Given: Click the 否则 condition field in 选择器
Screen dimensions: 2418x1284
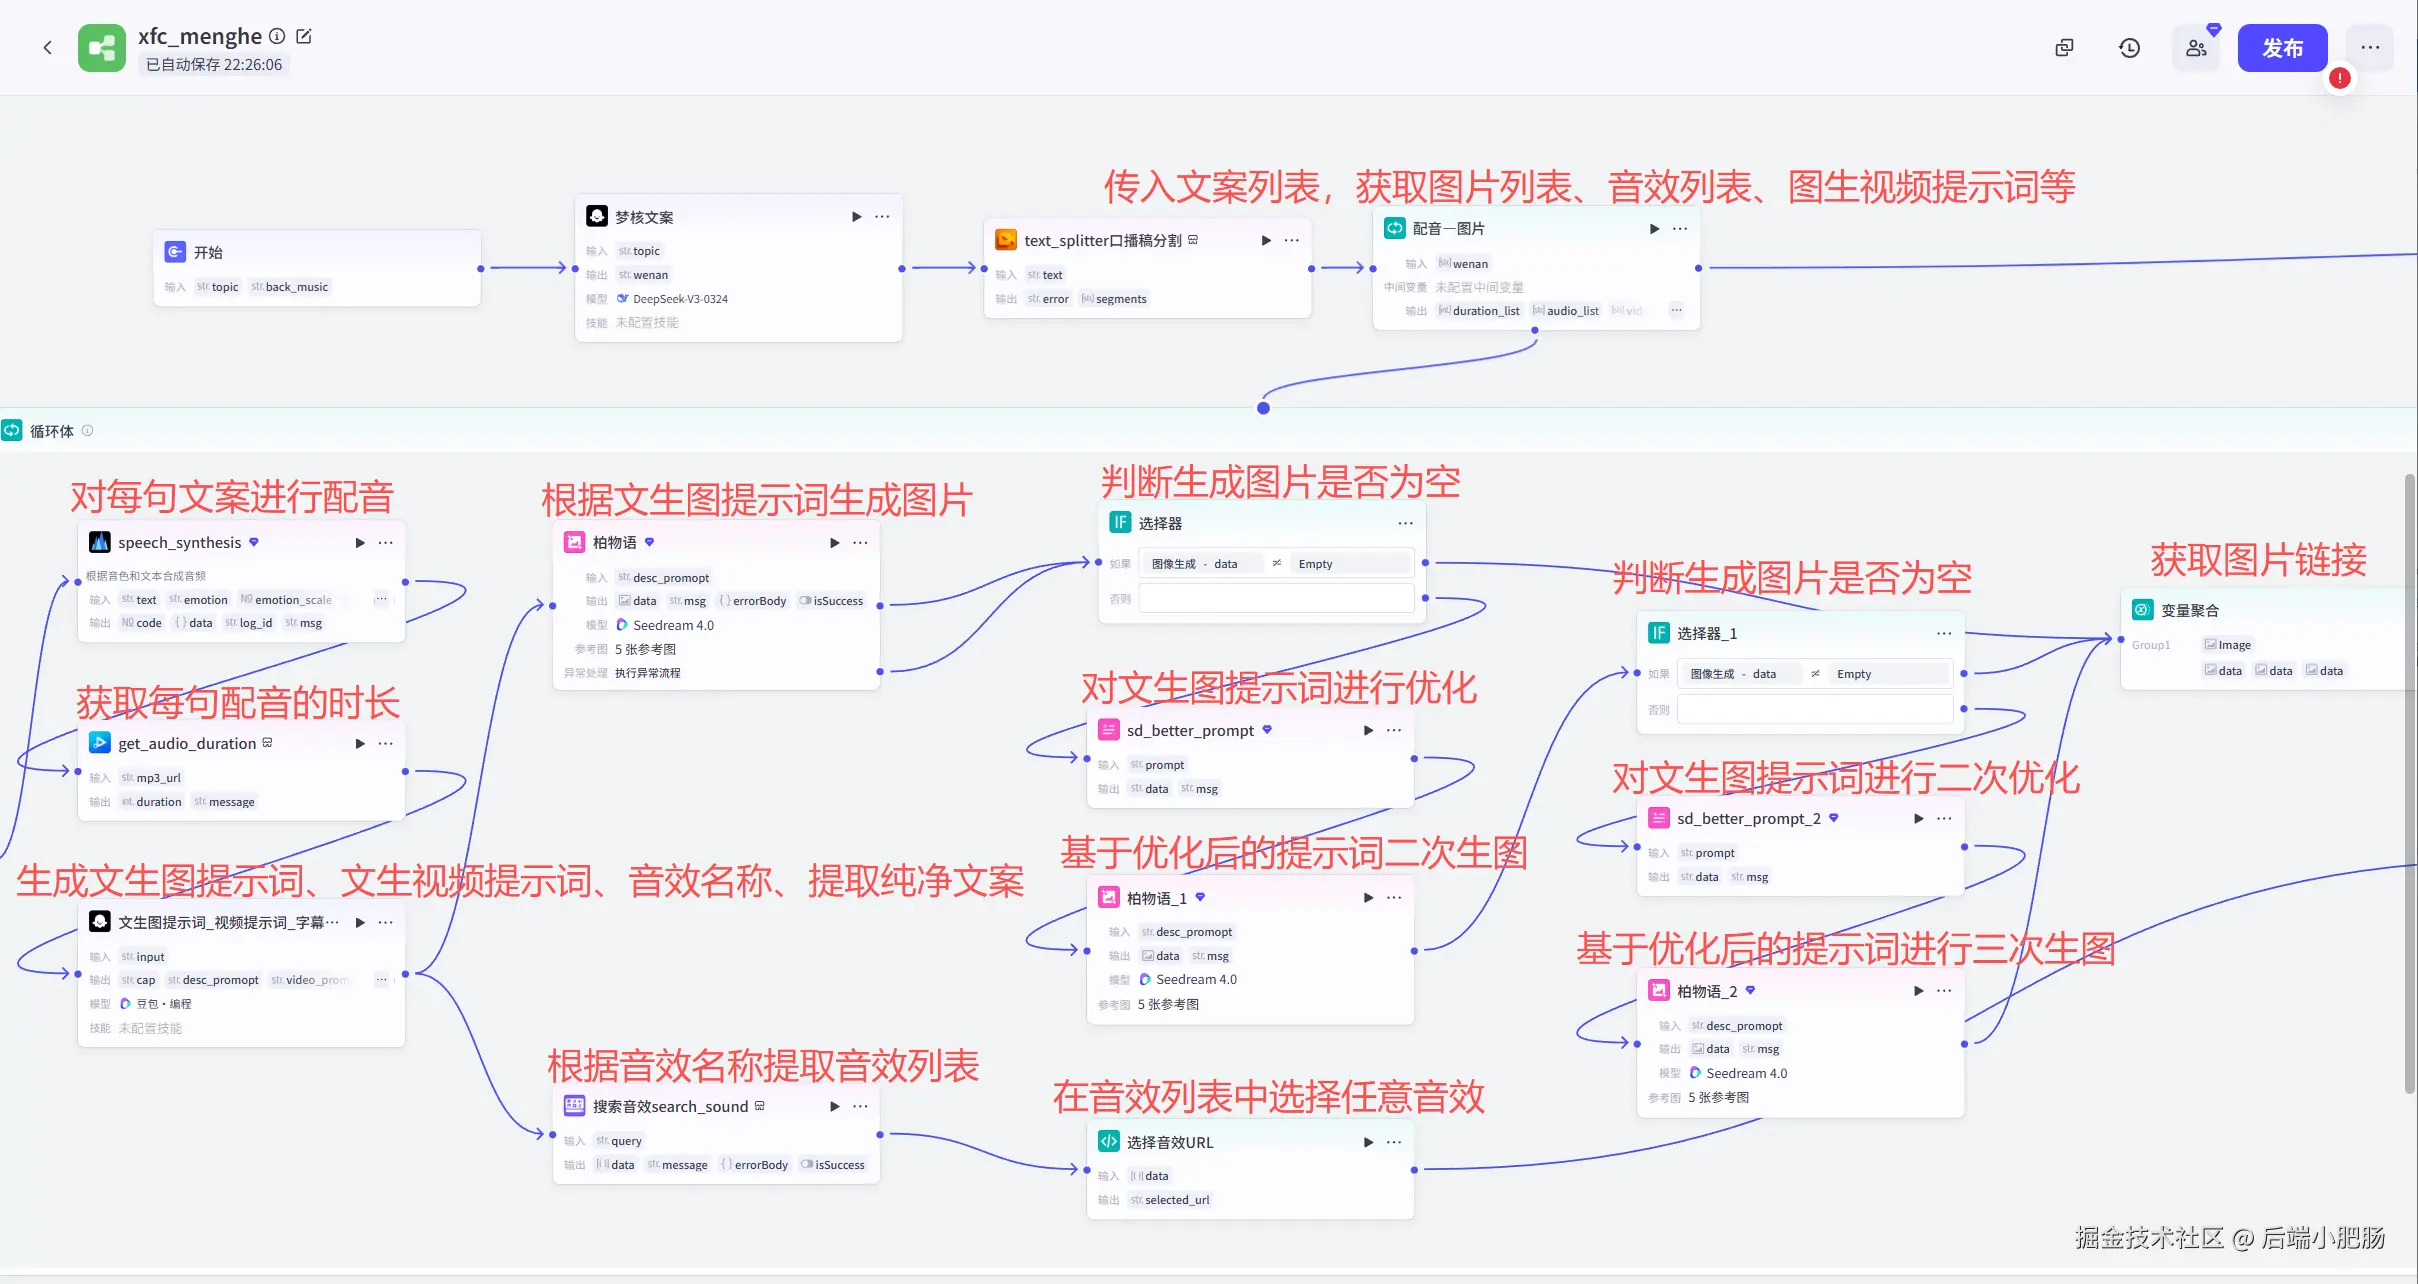Looking at the screenshot, I should [x=1276, y=599].
